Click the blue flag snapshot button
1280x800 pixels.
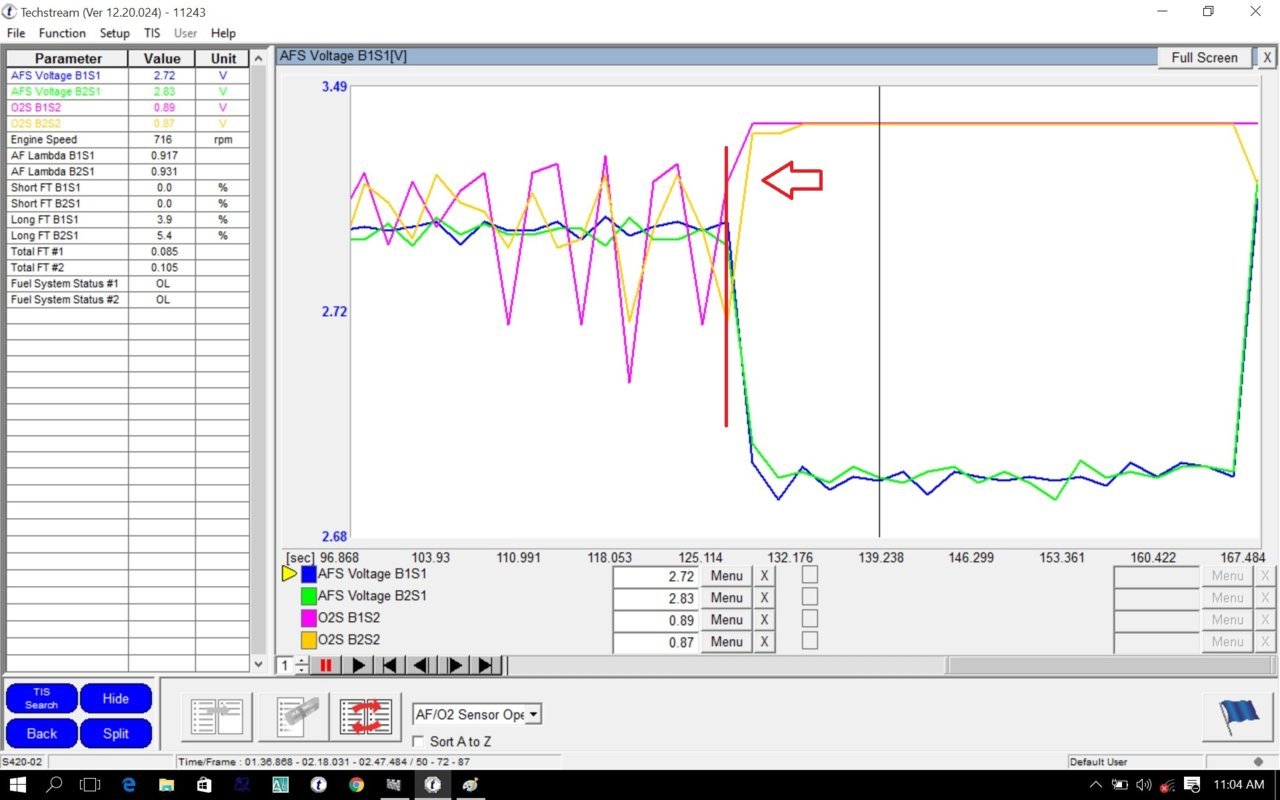1238,716
